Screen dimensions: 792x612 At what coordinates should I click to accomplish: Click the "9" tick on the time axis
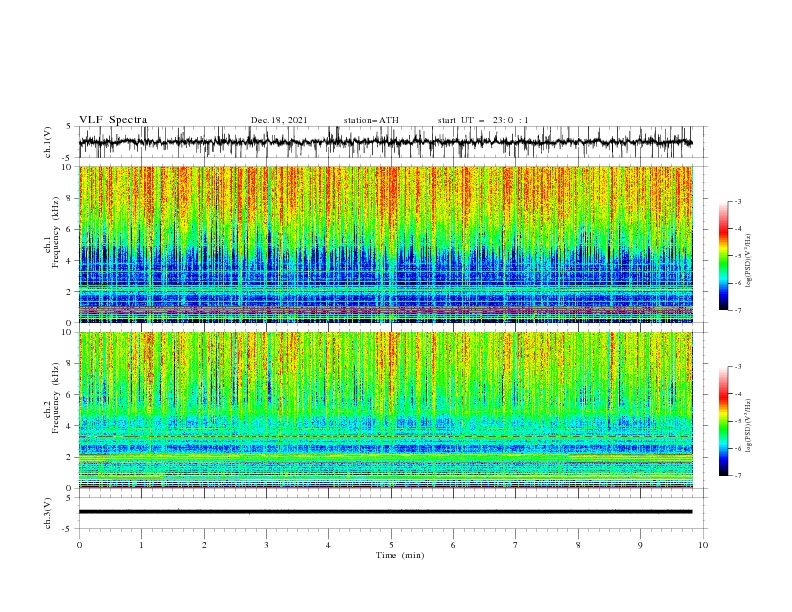[x=640, y=545]
